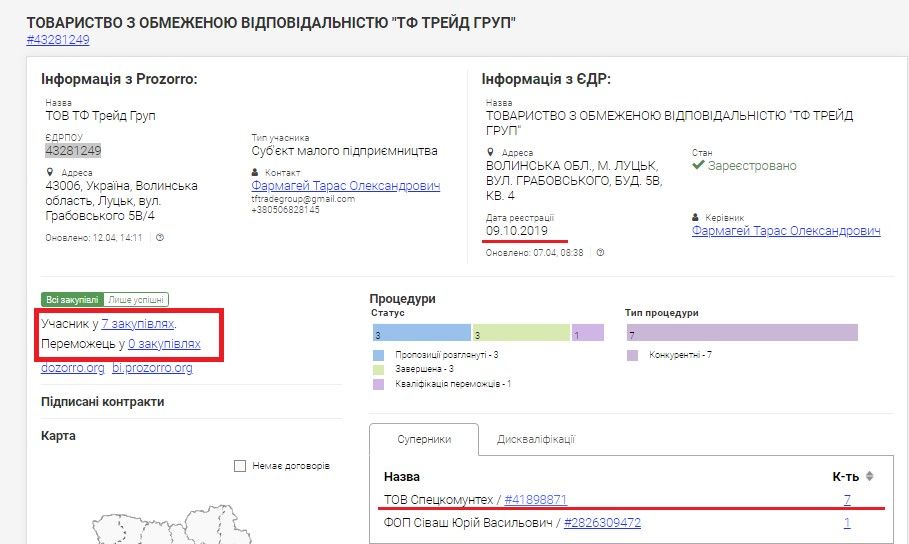Image resolution: width=909 pixels, height=544 pixels.
Task: Switch to the Дискваліфікації tab
Action: tap(536, 439)
